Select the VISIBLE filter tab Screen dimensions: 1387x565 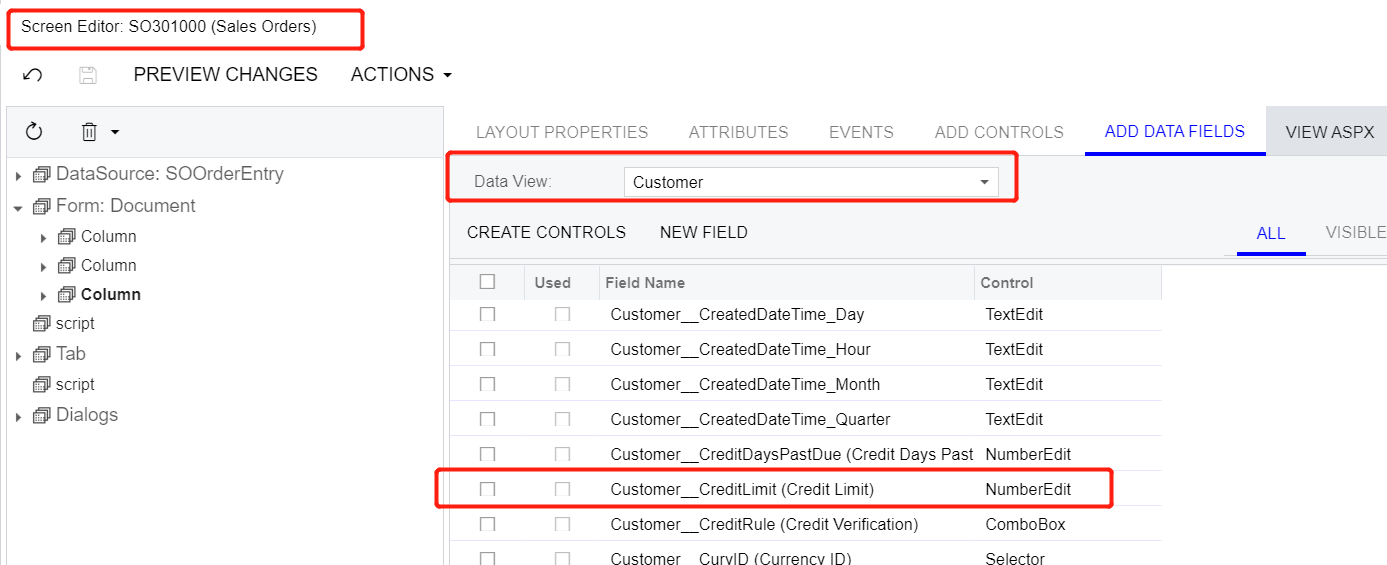[x=1356, y=232]
